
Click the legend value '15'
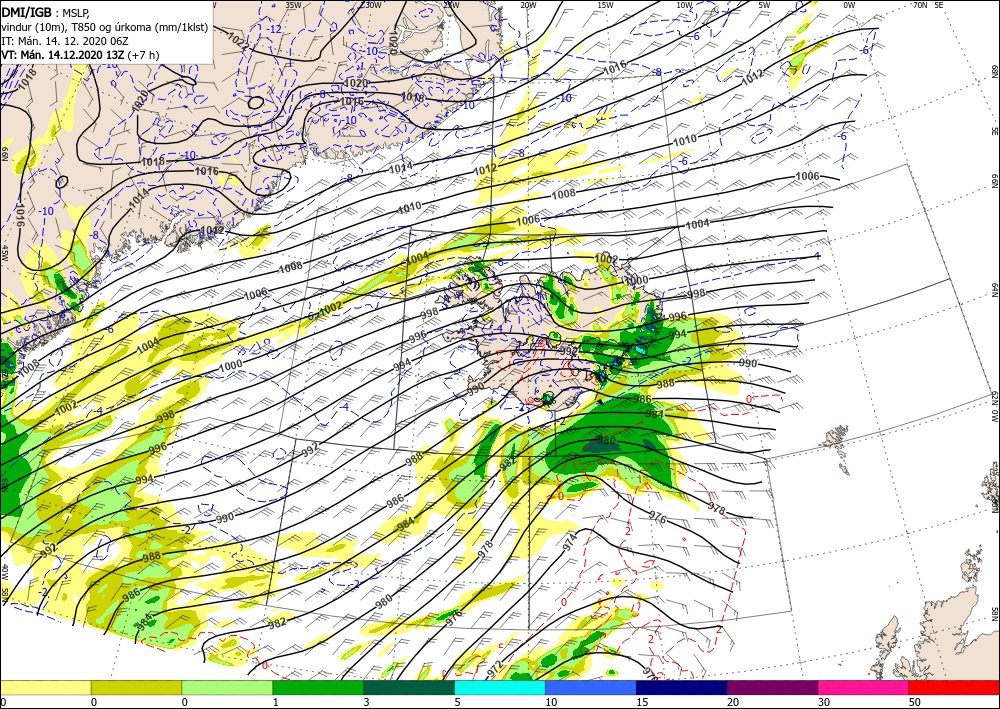[641, 702]
